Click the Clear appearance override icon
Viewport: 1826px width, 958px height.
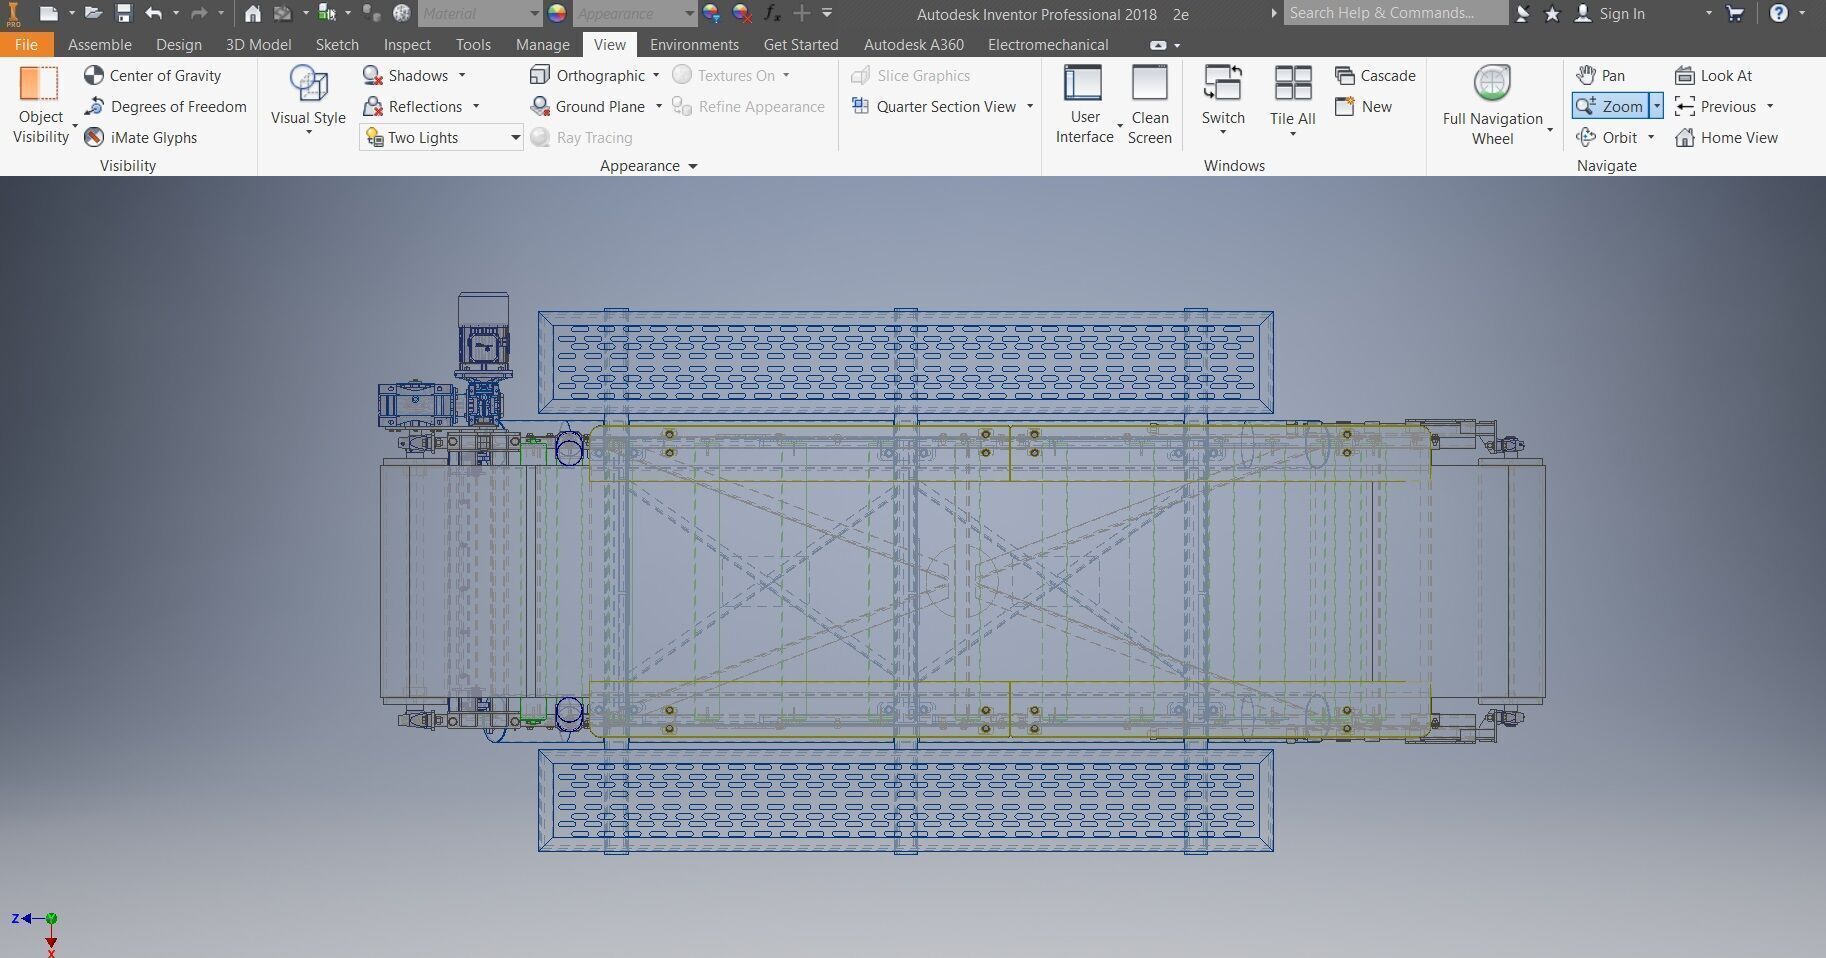click(742, 13)
